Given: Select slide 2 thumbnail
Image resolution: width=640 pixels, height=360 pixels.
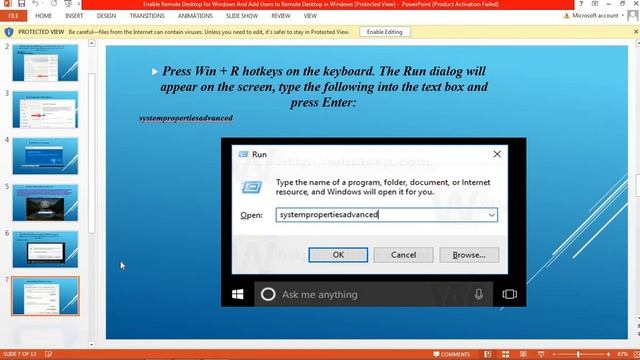Looking at the screenshot, I should pyautogui.click(x=45, y=63).
